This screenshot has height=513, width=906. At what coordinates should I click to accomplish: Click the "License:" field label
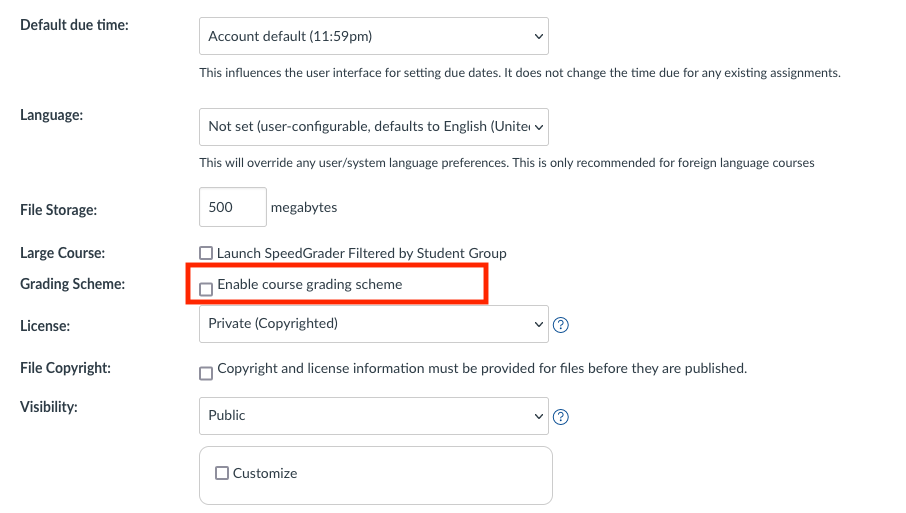[45, 326]
